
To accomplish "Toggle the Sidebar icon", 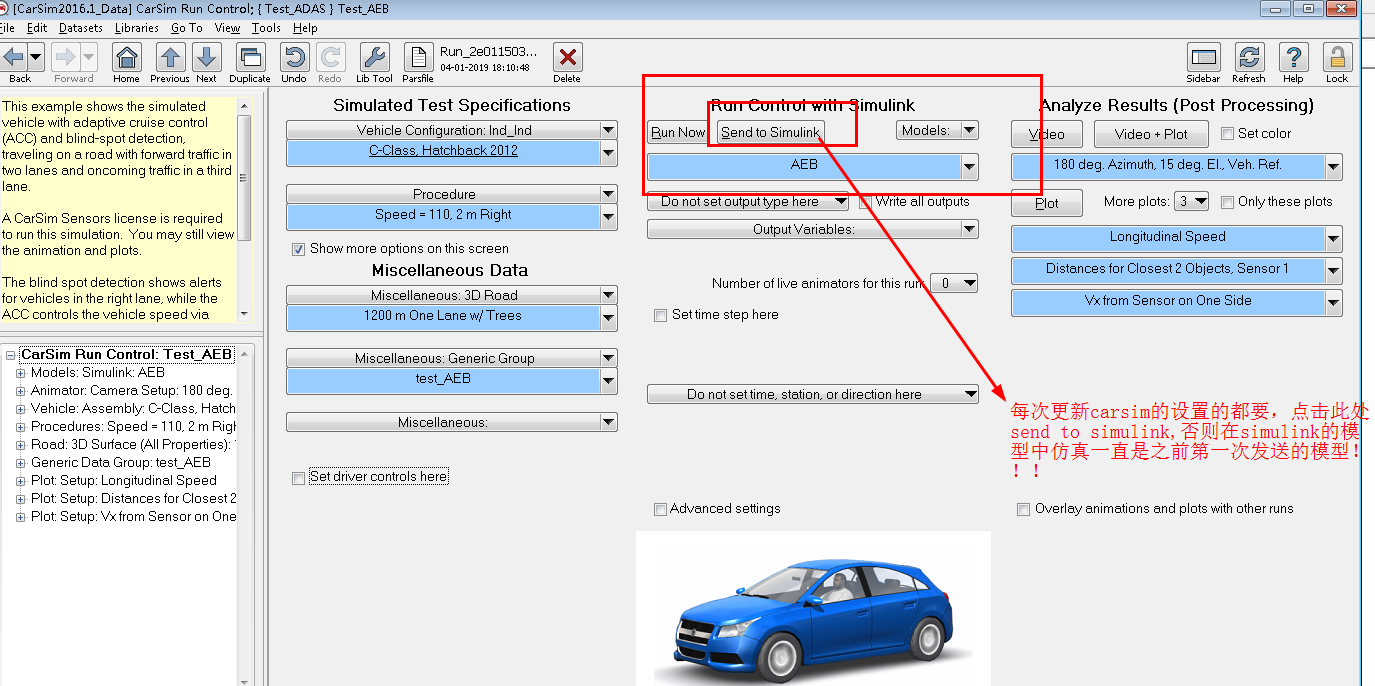I will coord(1203,57).
